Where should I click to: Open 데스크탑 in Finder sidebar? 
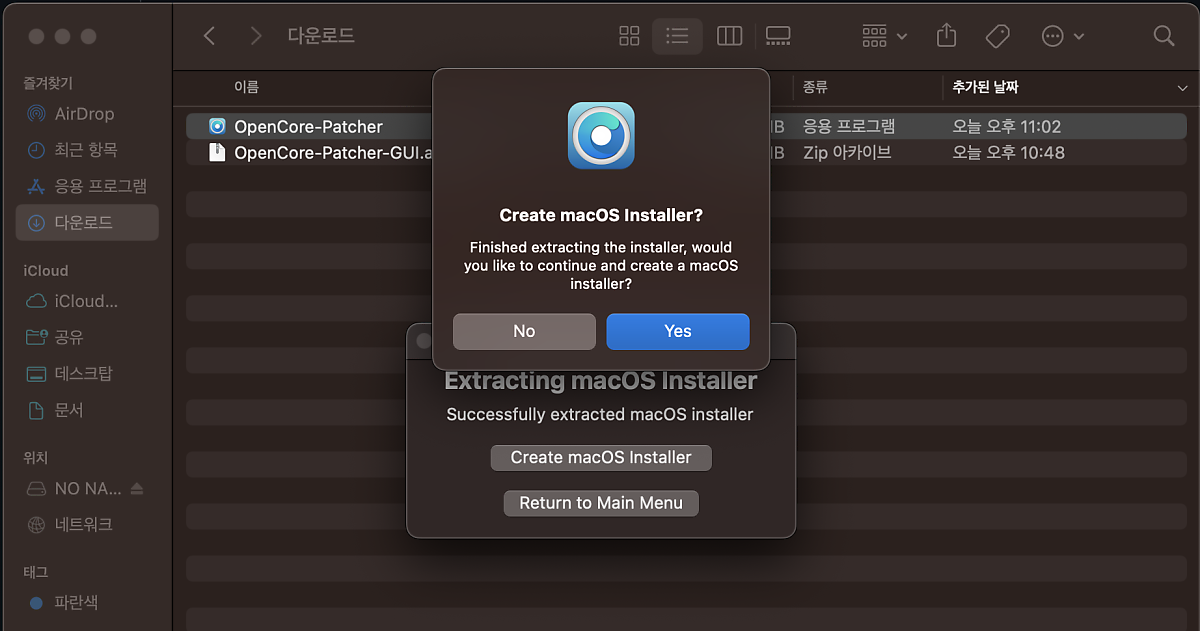tap(87, 374)
